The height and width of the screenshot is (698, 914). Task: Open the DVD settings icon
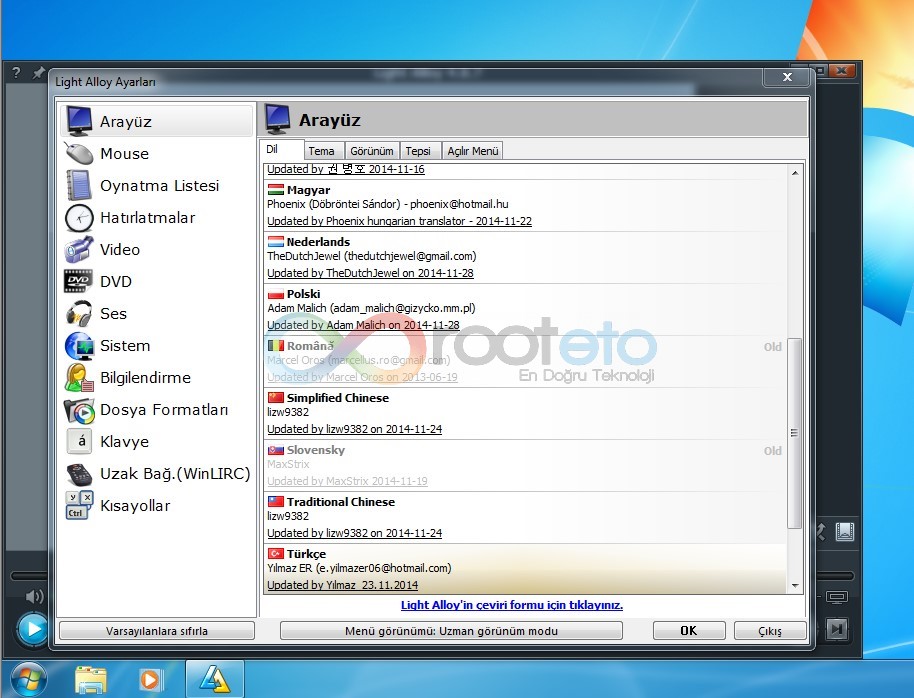pyautogui.click(x=79, y=281)
